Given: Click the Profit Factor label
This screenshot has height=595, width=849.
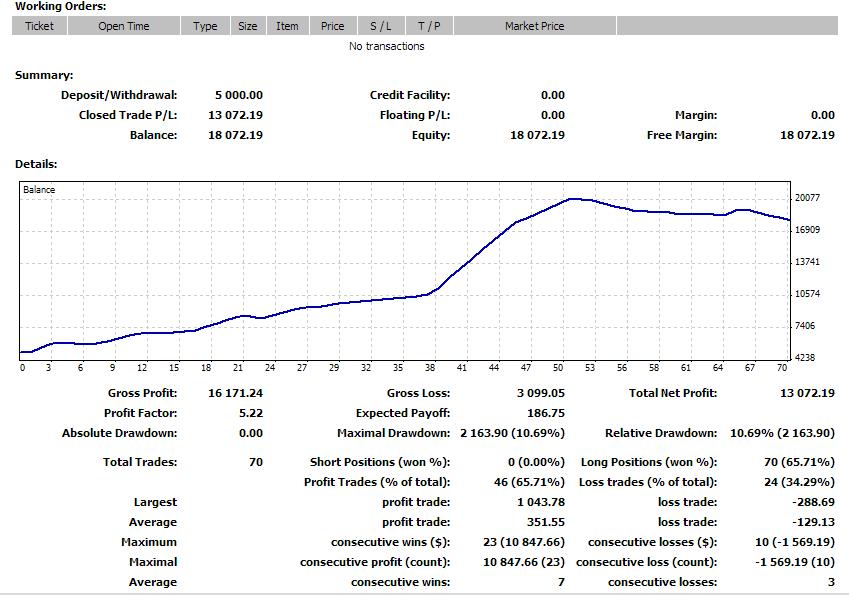Looking at the screenshot, I should coord(140,413).
